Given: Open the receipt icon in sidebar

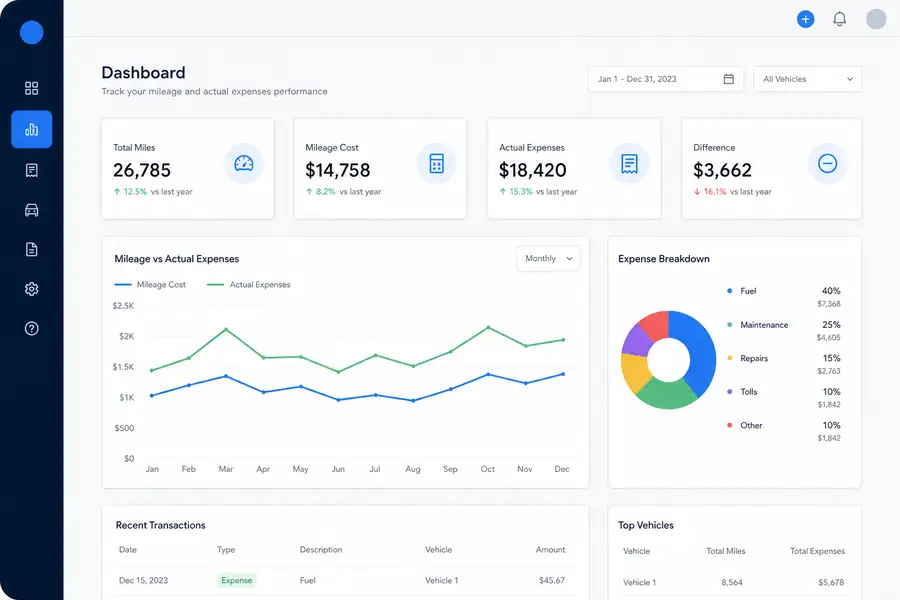Looking at the screenshot, I should (x=32, y=170).
